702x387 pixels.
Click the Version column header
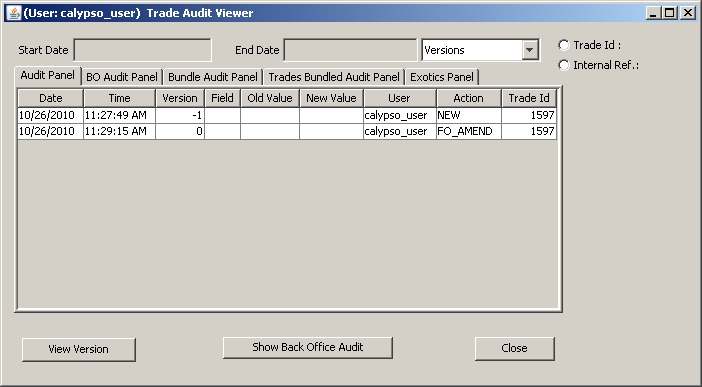click(180, 98)
